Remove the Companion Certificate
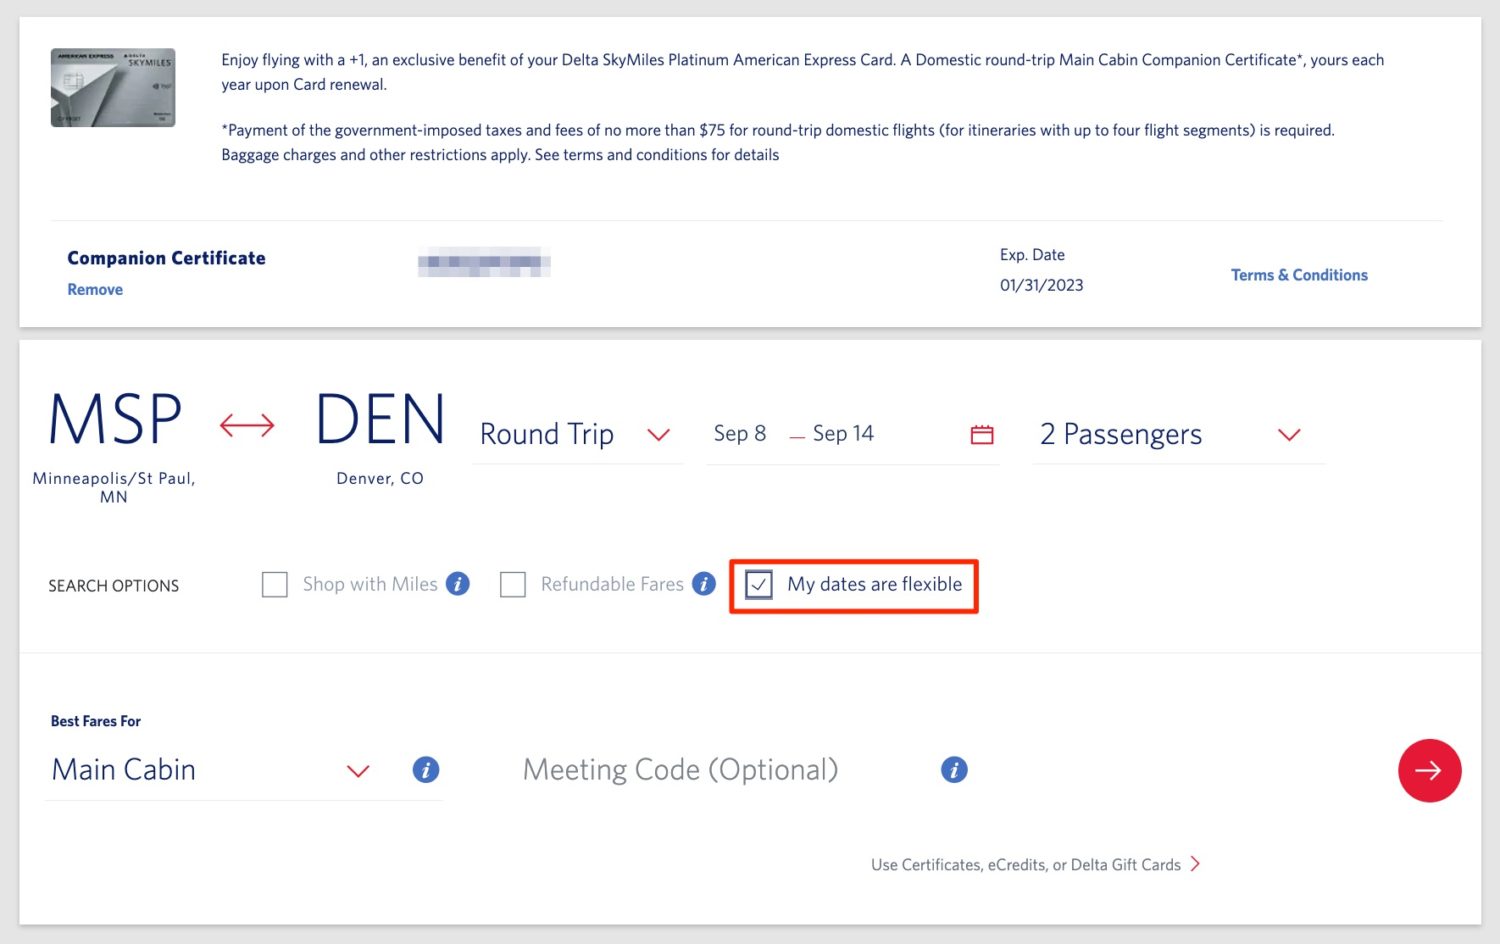 click(x=94, y=289)
